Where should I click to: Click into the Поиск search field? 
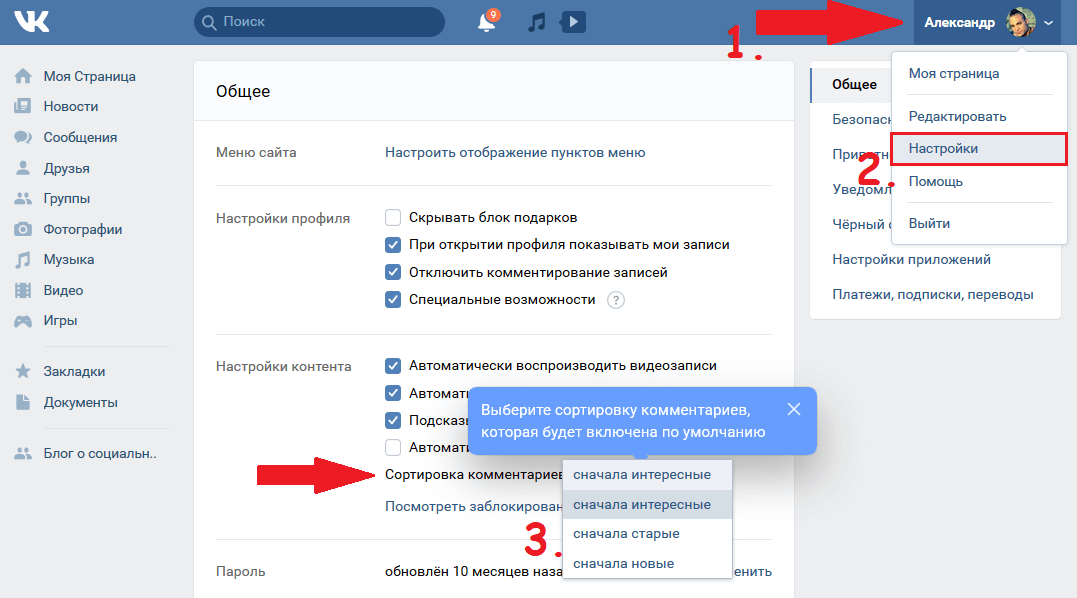(319, 22)
